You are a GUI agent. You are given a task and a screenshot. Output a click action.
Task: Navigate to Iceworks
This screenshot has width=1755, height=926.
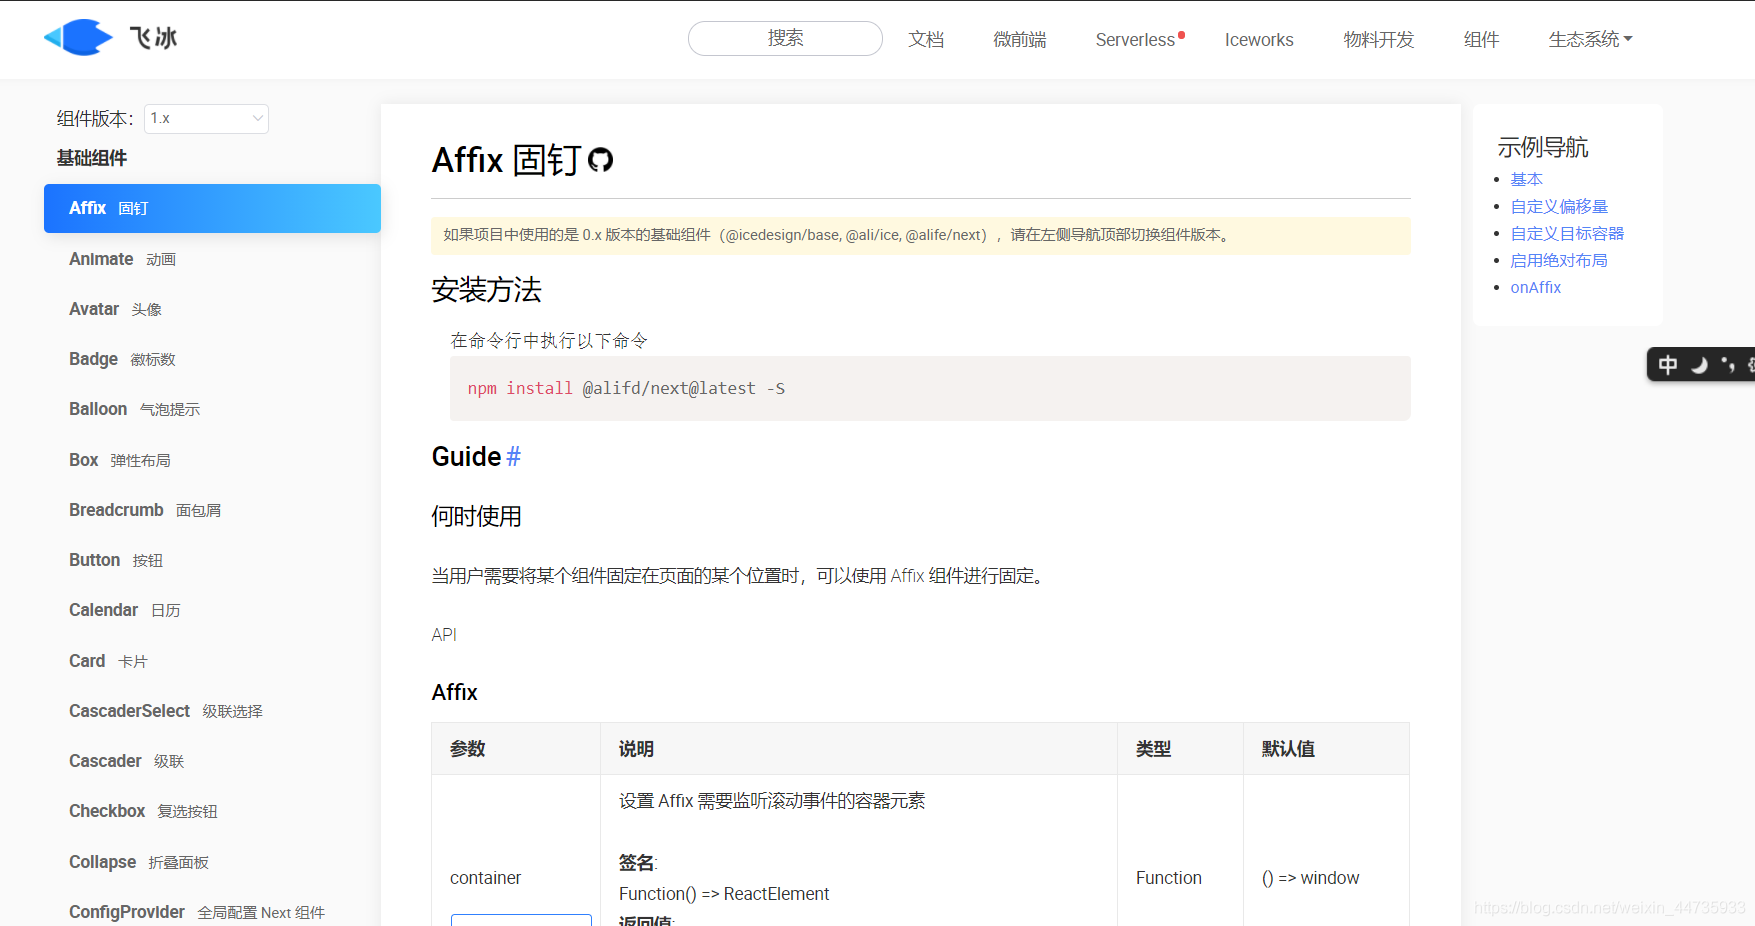coord(1259,40)
